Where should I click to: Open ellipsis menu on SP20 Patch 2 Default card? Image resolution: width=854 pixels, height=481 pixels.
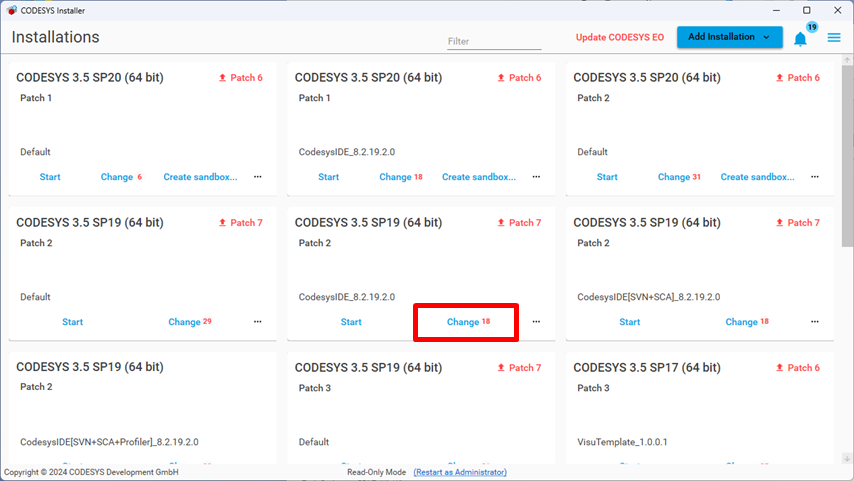point(815,176)
